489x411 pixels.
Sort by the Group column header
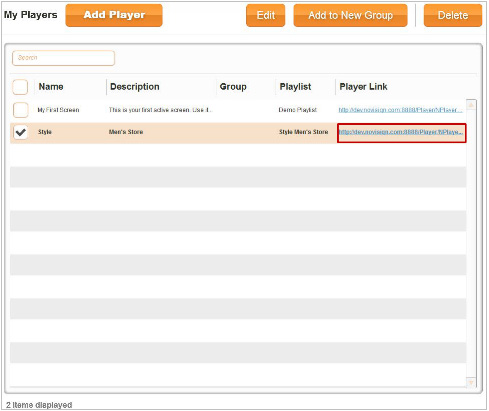233,87
